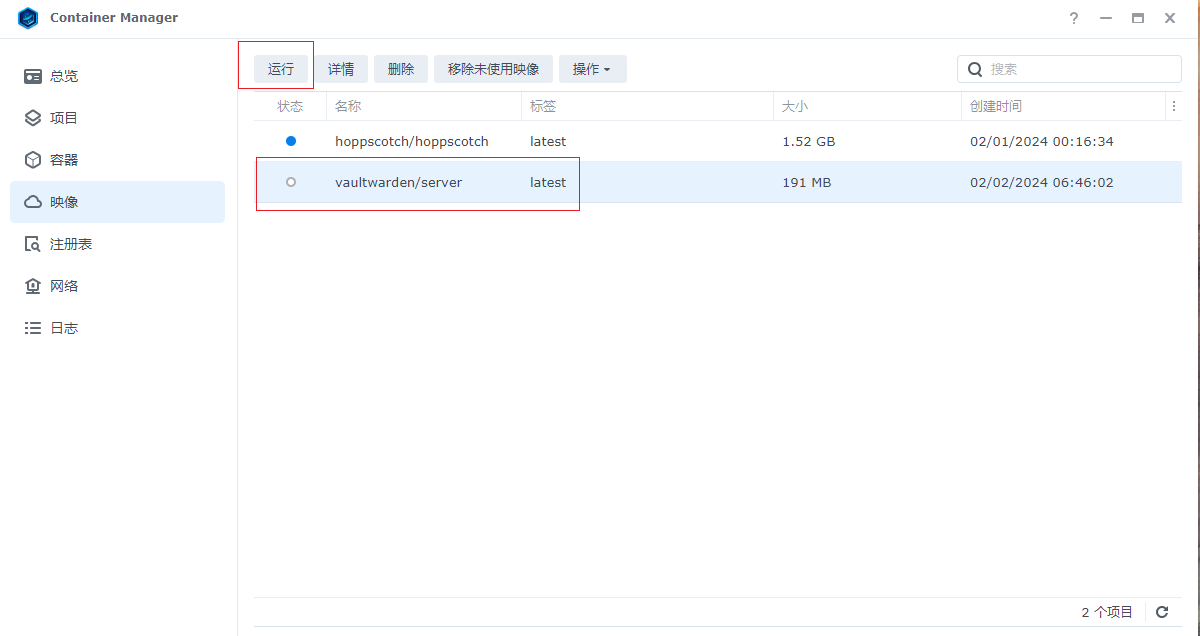Click the 容器 cube icon
This screenshot has height=636, width=1200.
click(x=33, y=160)
